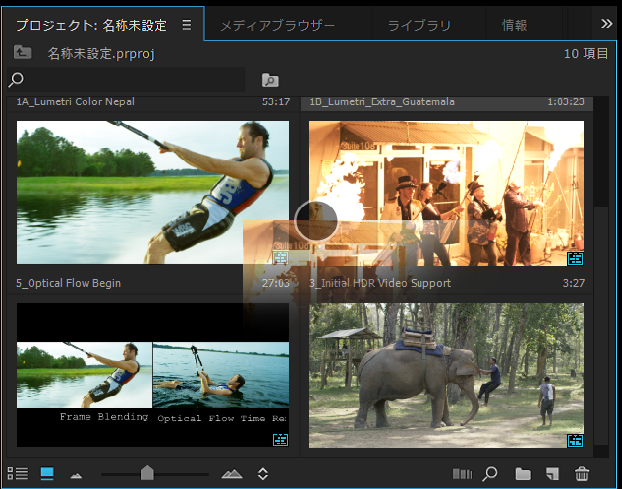Click the small mountain zoom-out icon
Viewport: 622px width, 489px height.
(76, 475)
